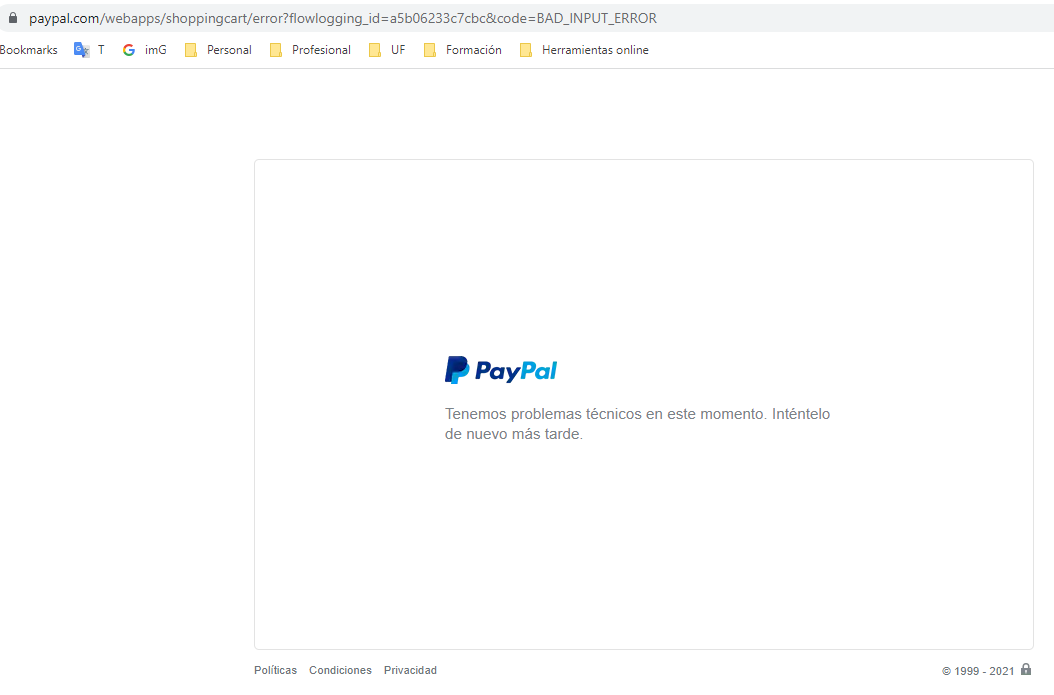Open the Google imG bookmark
The height and width of the screenshot is (695, 1054).
coord(145,50)
